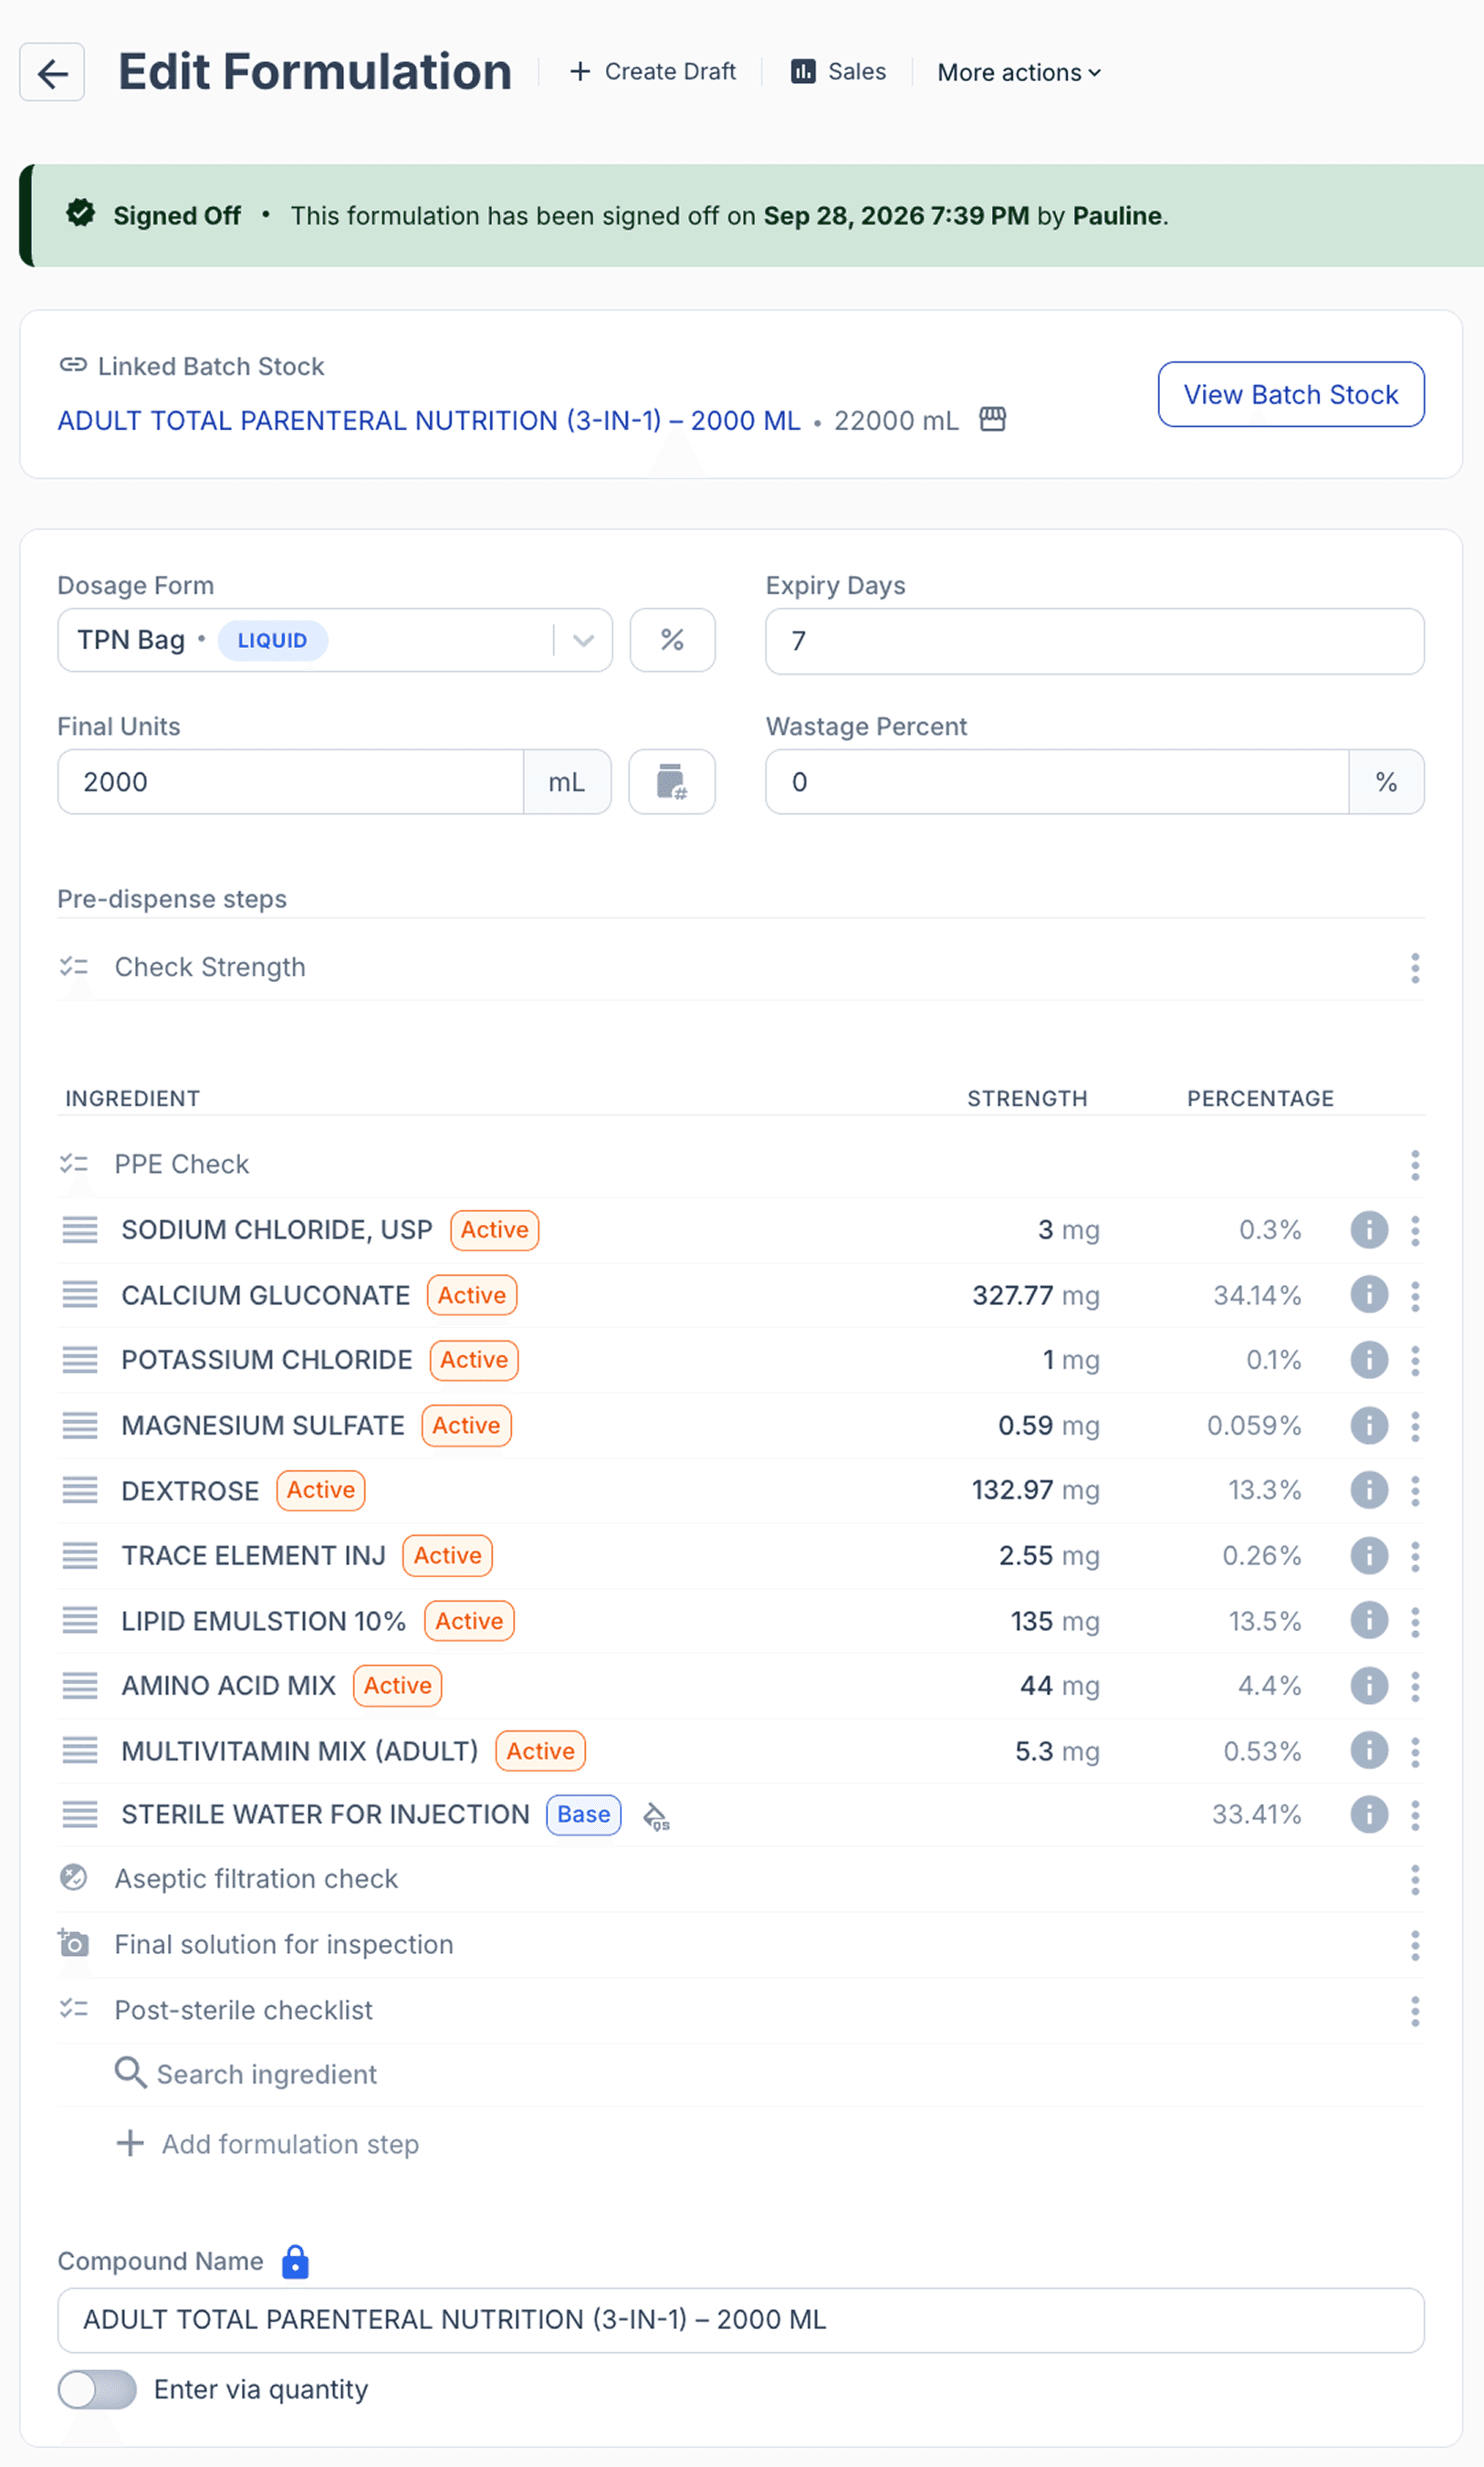This screenshot has width=1484, height=2467.
Task: Click the Compound Name text field
Action: (741, 2320)
